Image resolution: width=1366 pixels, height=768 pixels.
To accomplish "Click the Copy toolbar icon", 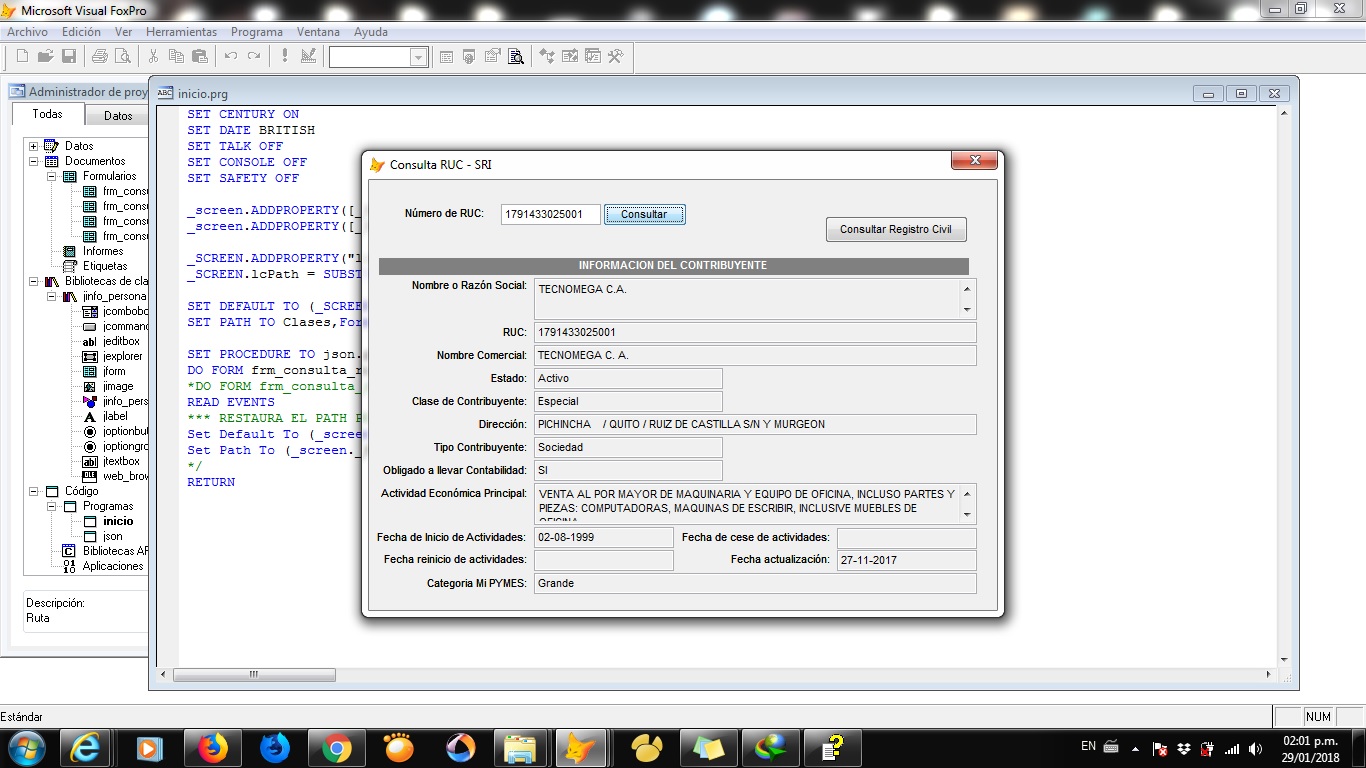I will (176, 56).
